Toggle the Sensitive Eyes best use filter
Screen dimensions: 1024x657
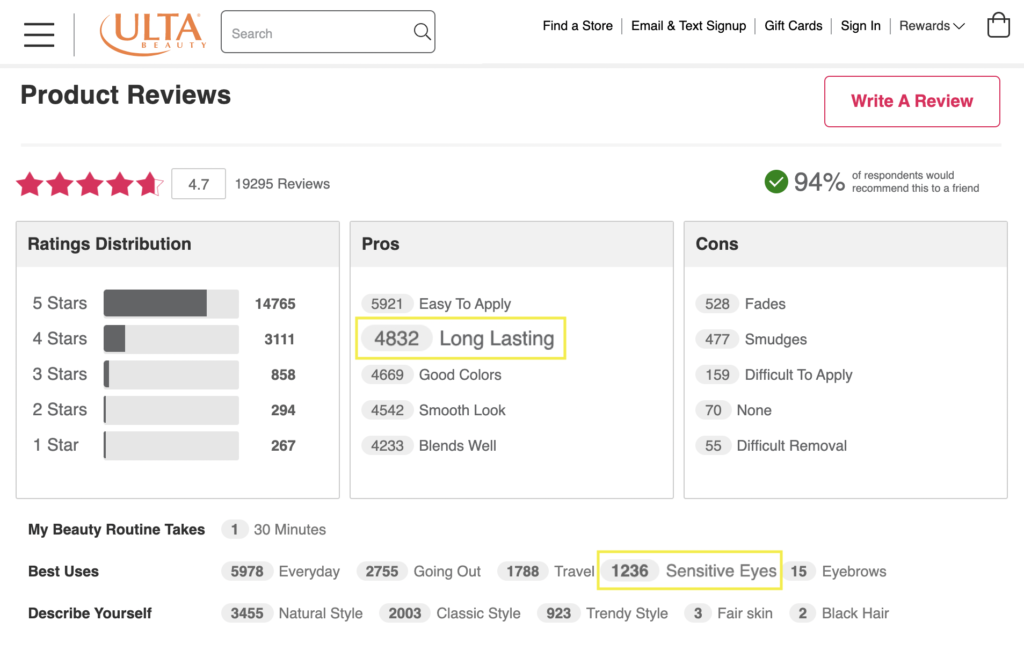coord(689,570)
